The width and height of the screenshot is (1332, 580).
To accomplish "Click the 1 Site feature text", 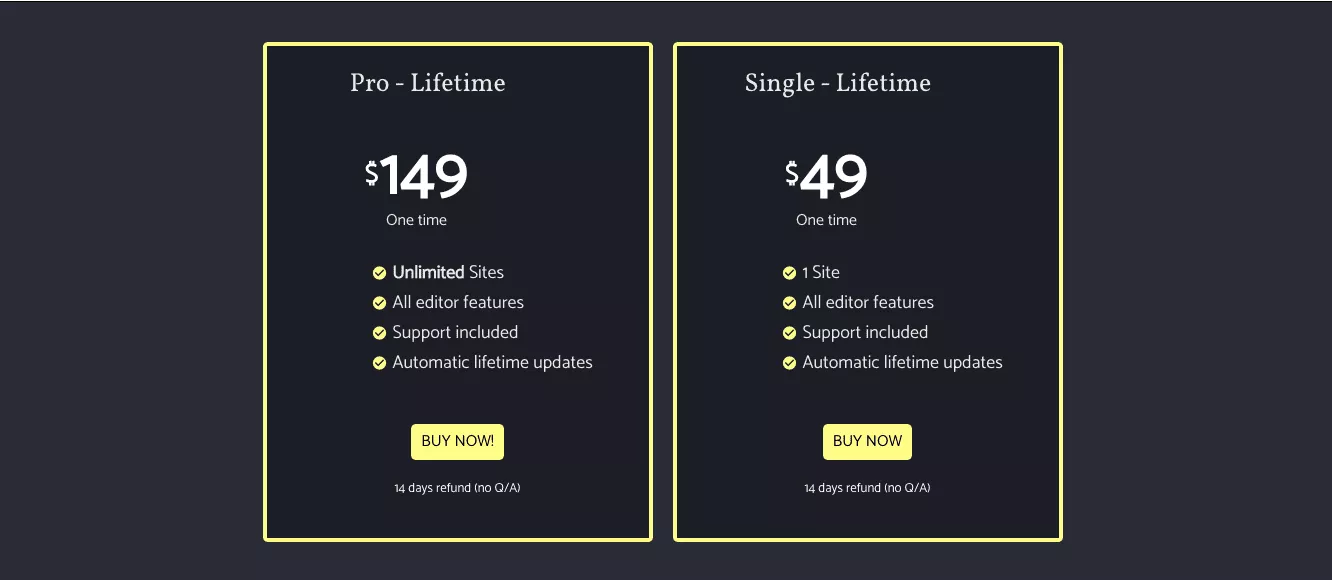I will coord(821,272).
